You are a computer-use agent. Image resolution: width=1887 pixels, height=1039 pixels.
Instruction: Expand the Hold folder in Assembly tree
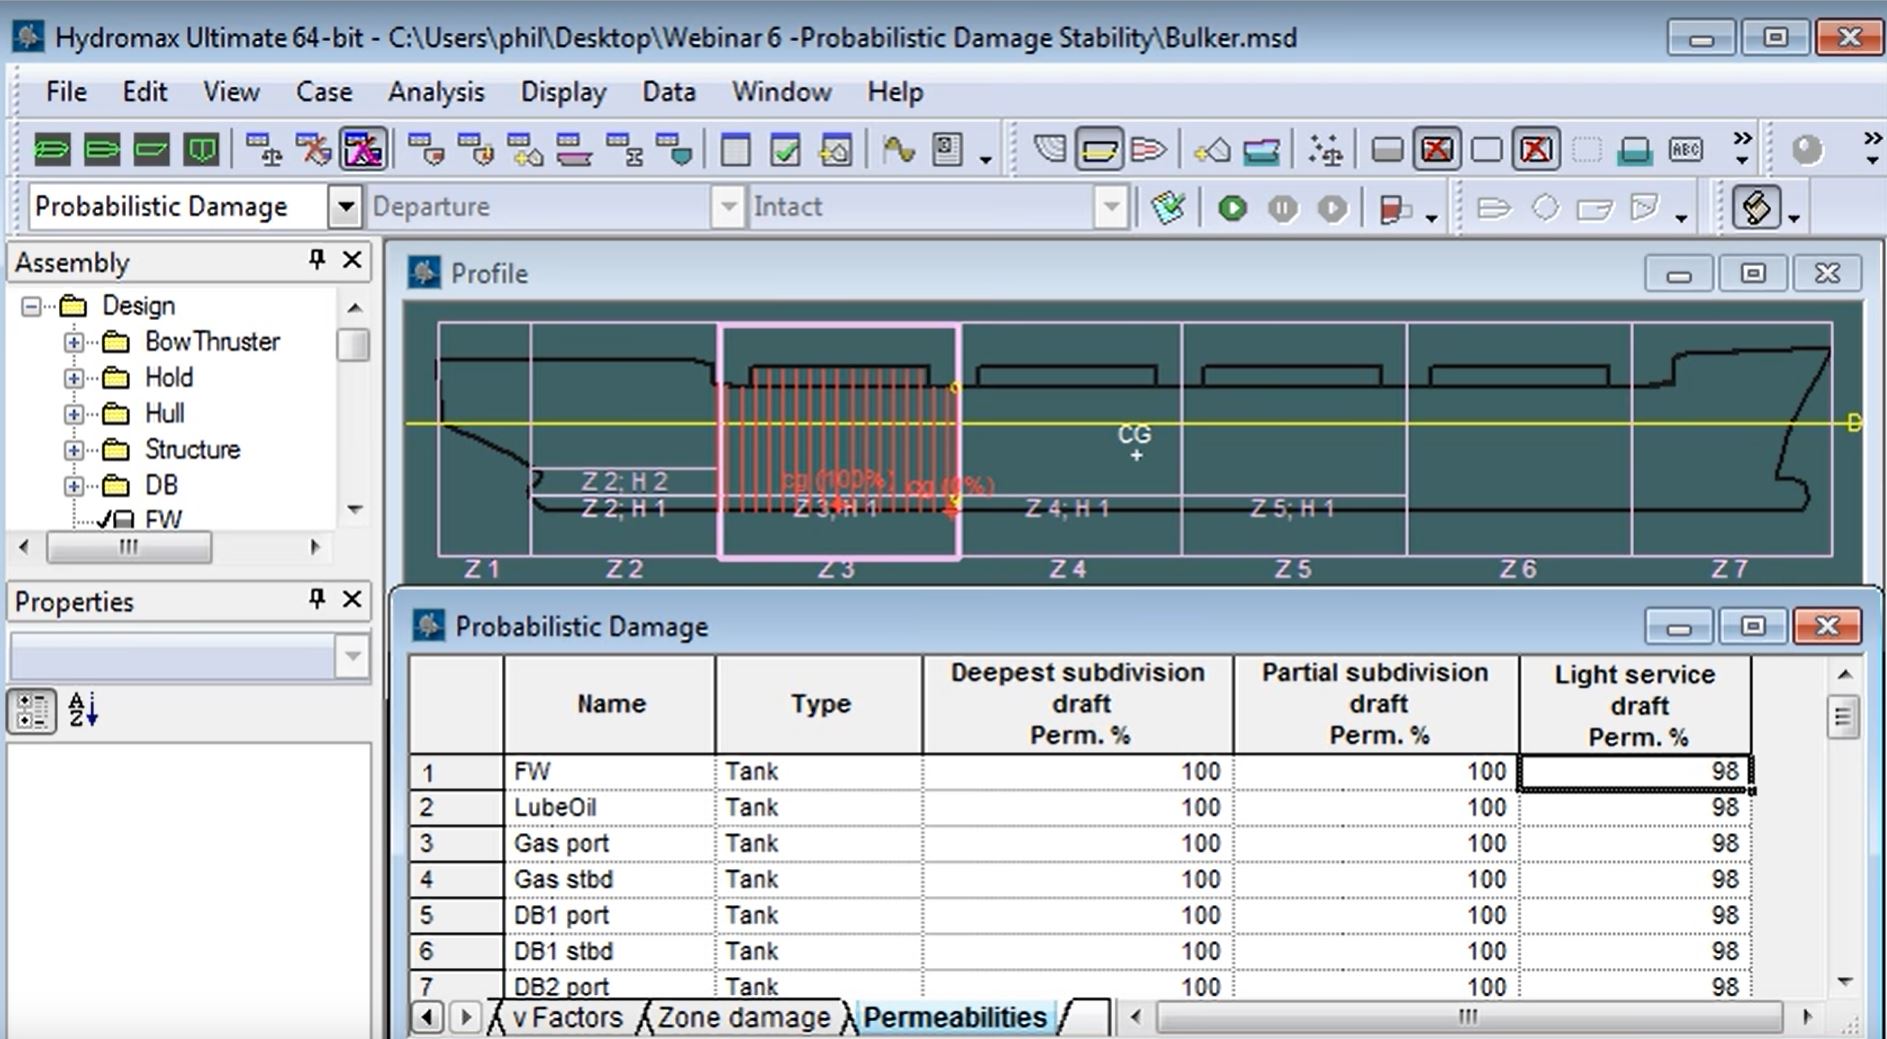(x=73, y=378)
